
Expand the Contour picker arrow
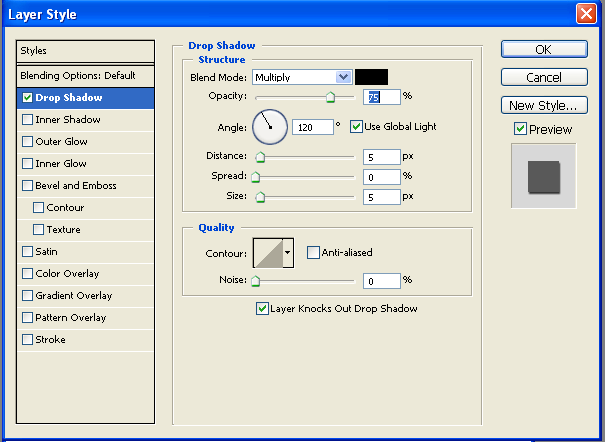click(x=288, y=253)
